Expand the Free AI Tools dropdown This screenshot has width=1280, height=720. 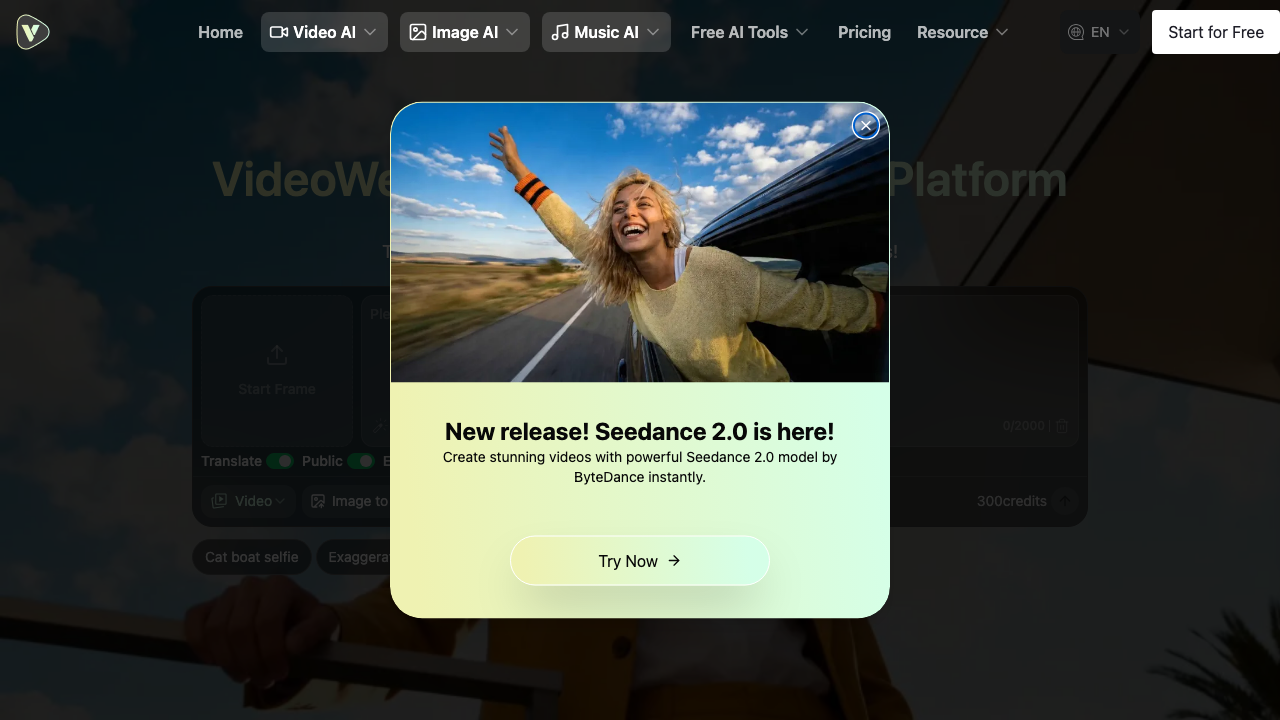pyautogui.click(x=750, y=32)
